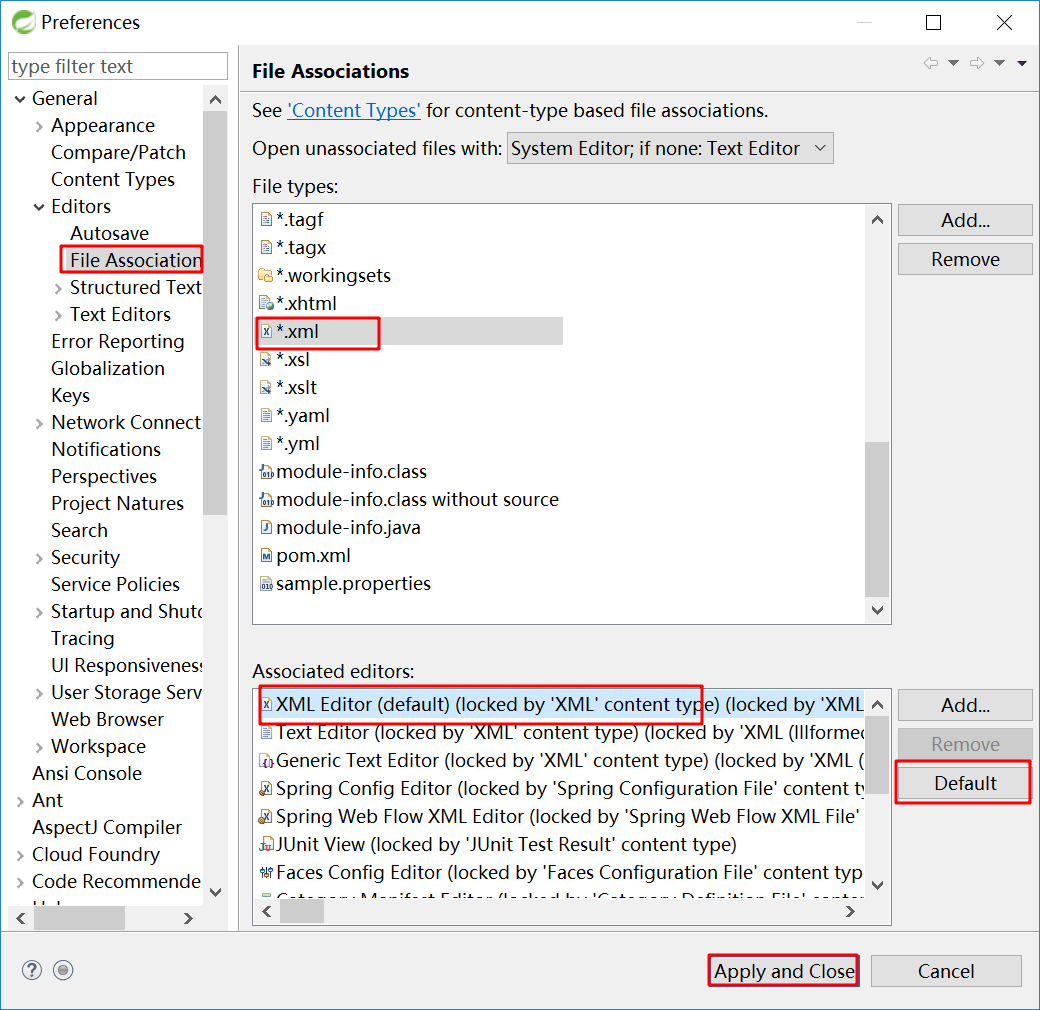This screenshot has width=1040, height=1010.
Task: Select Web Browser in the tree
Action: (107, 720)
